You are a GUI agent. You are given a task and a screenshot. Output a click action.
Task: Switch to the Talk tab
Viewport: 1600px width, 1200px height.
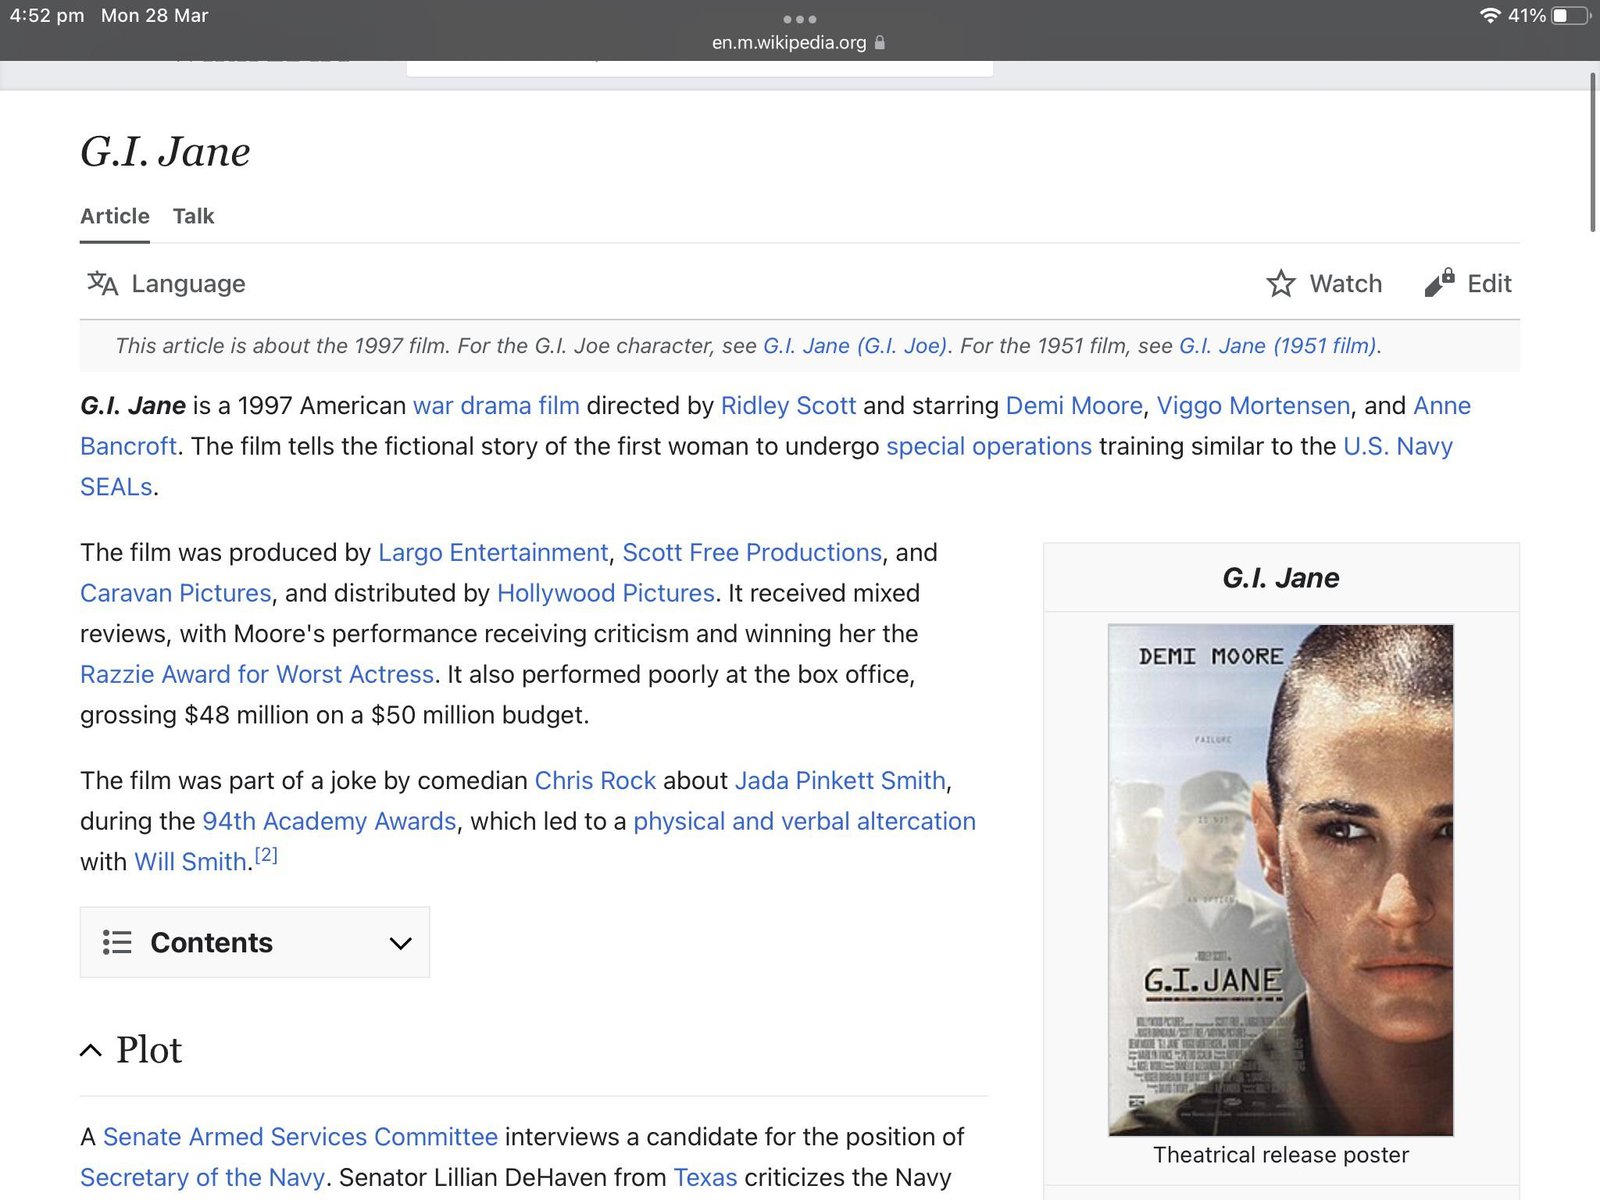tap(193, 216)
